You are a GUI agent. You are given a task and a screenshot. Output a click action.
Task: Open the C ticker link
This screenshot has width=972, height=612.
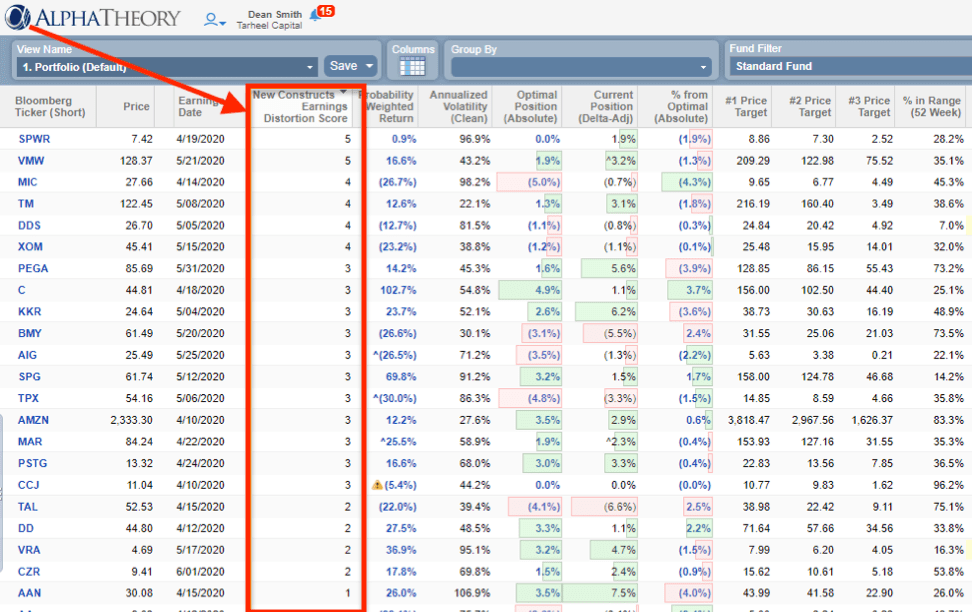[22, 290]
